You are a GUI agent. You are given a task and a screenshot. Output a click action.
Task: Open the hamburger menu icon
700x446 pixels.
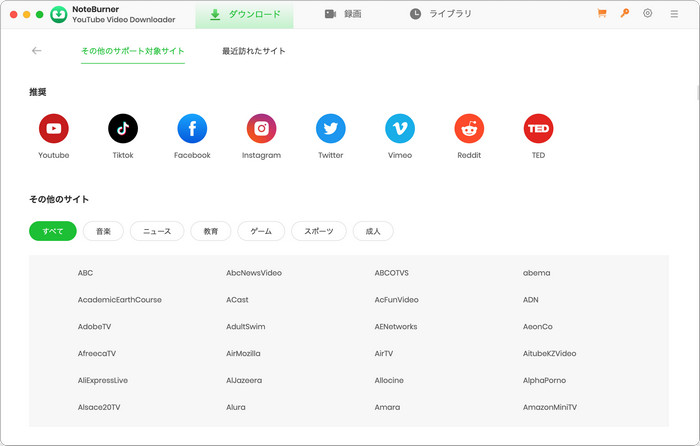tap(674, 14)
